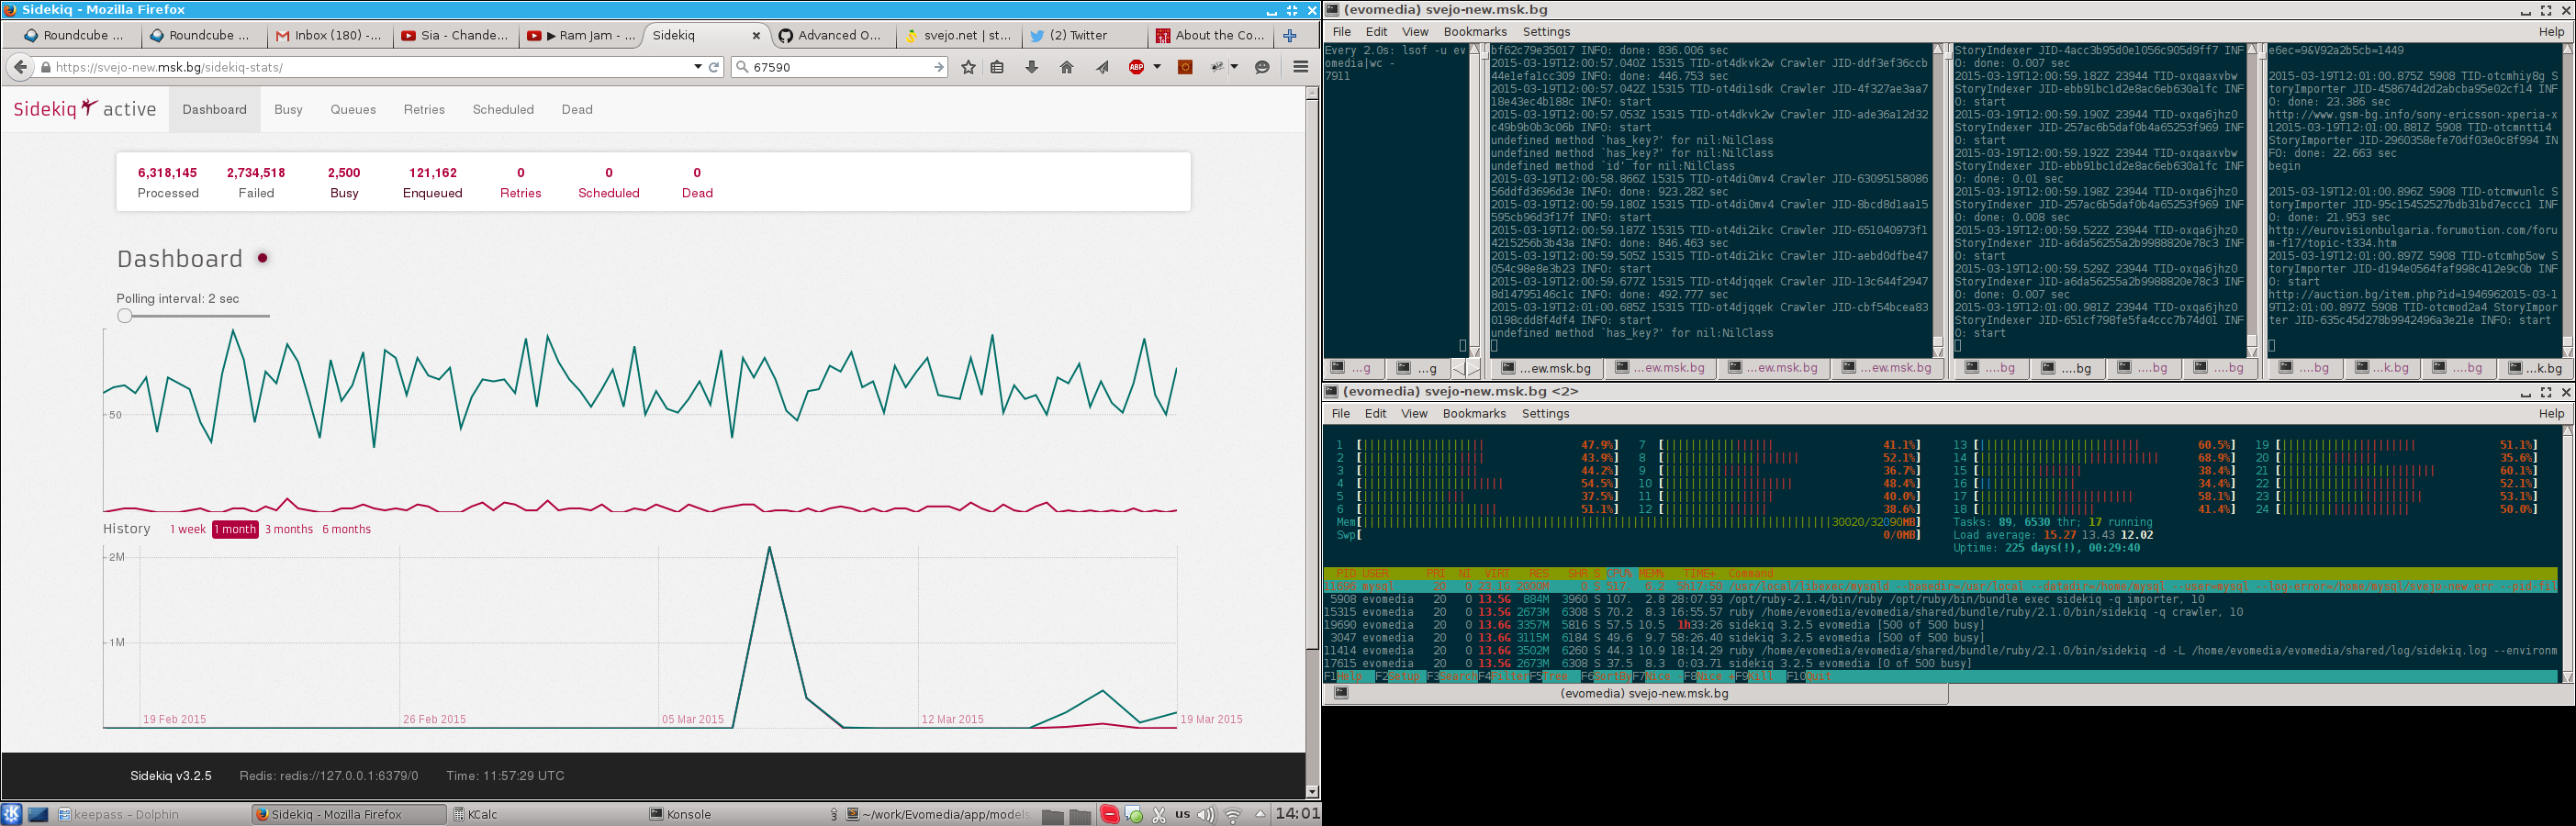Bookmark this page with star icon
This screenshot has width=2576, height=826.
coord(968,67)
